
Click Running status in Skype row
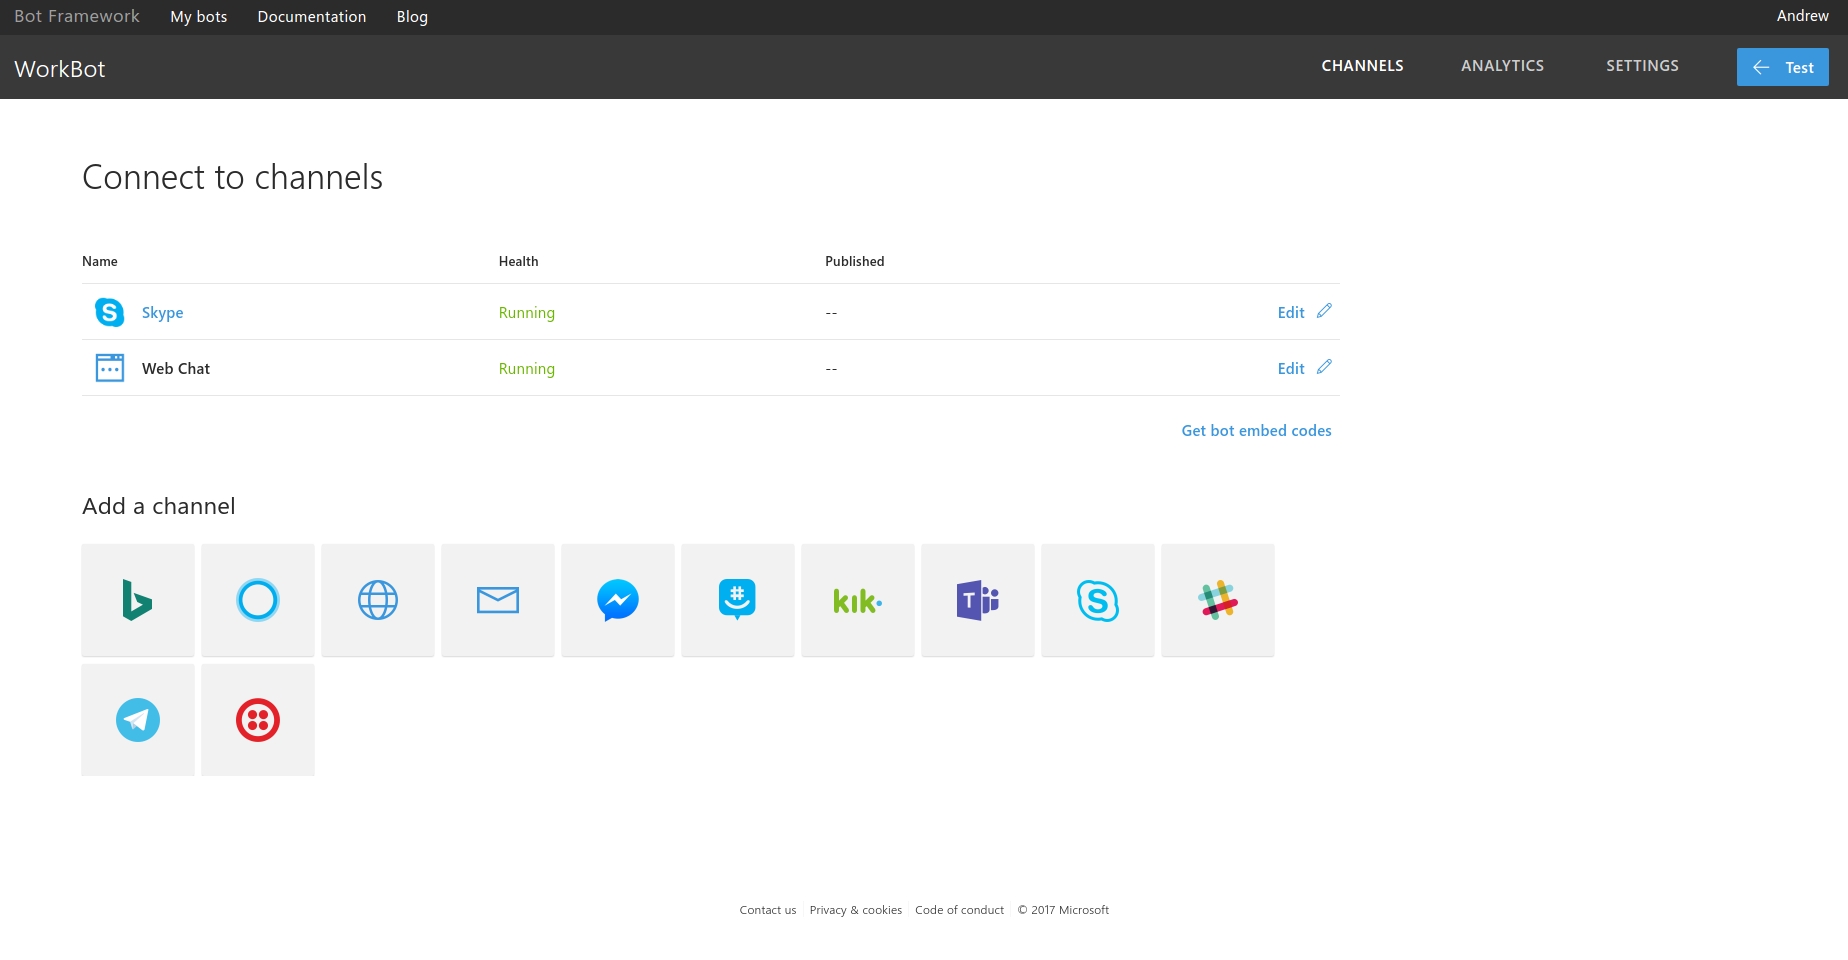point(526,313)
